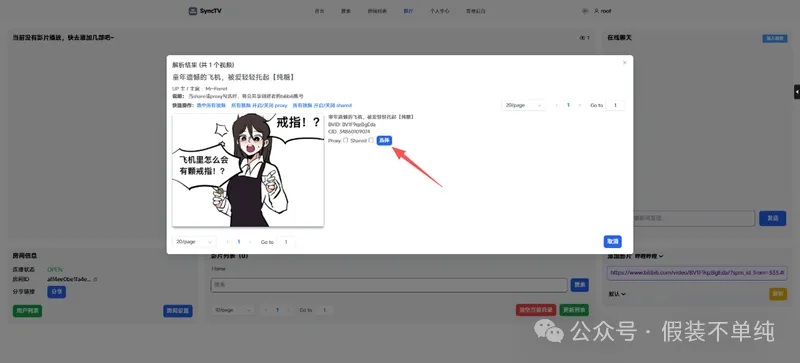The image size is (800, 363).
Task: Copy the room ID with the copy icon
Action: pos(95,279)
